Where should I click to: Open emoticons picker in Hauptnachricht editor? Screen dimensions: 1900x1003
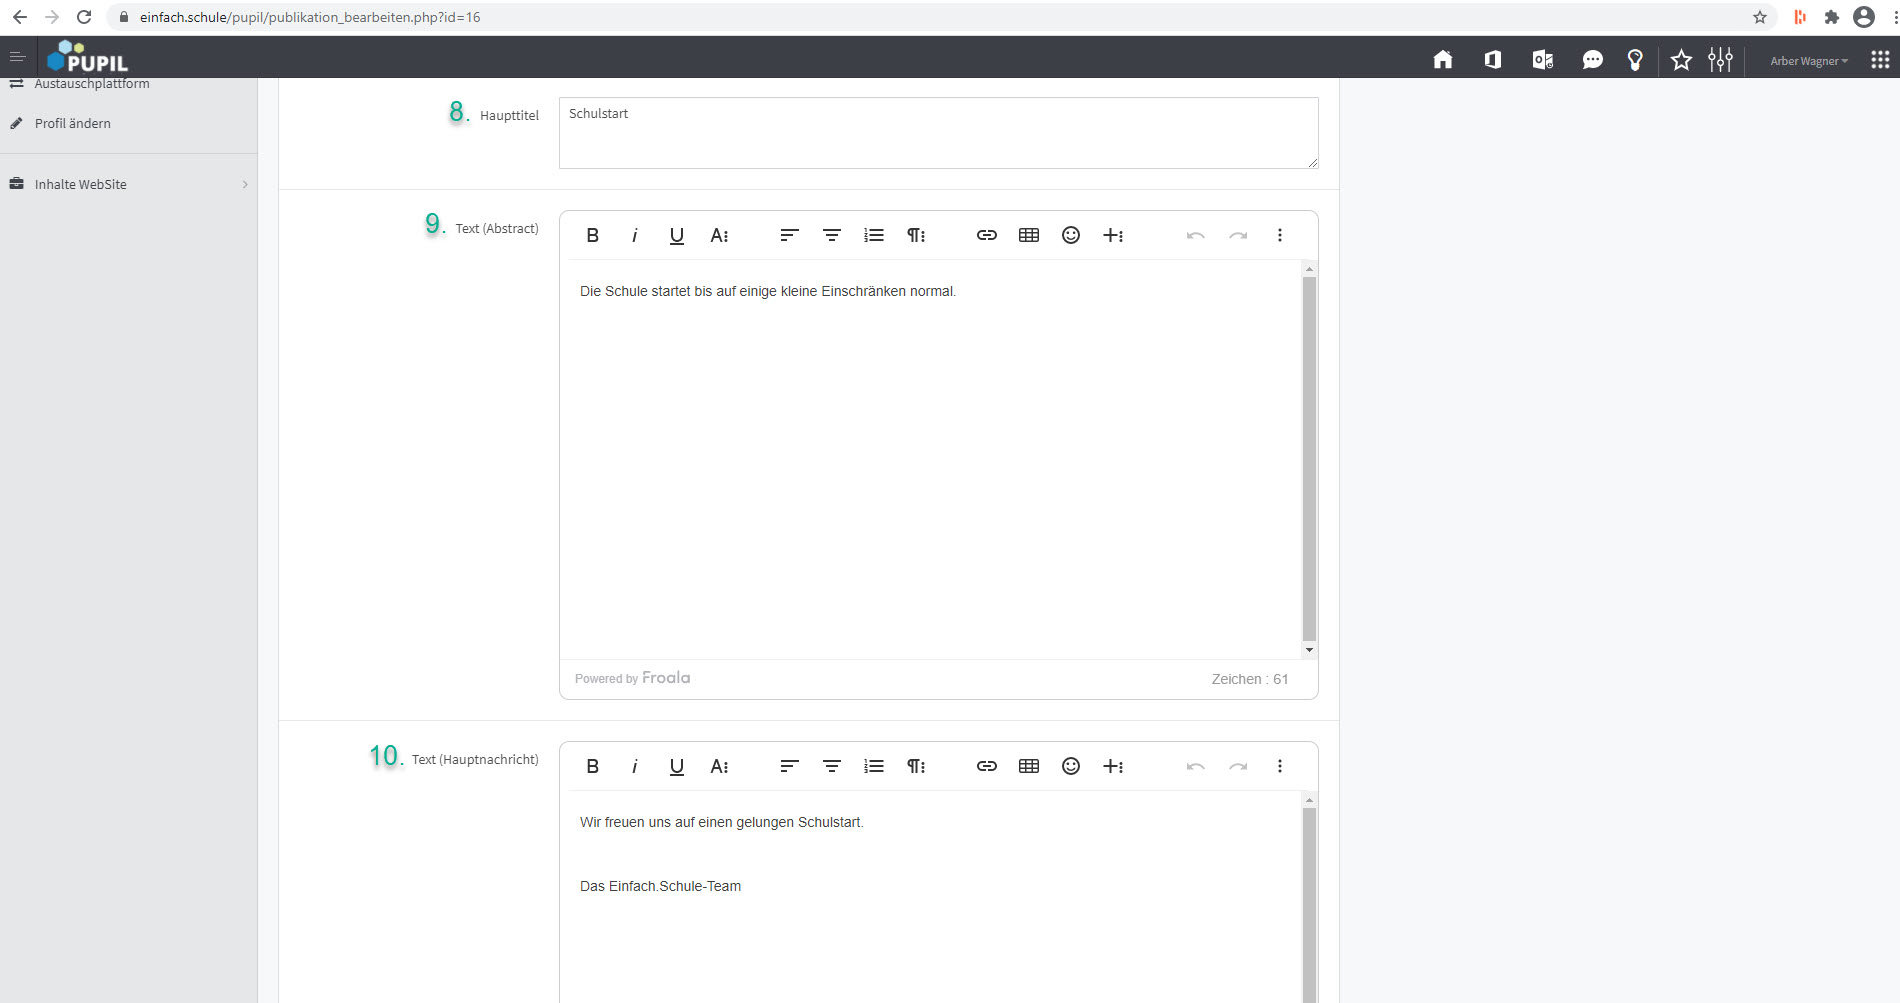pos(1071,766)
